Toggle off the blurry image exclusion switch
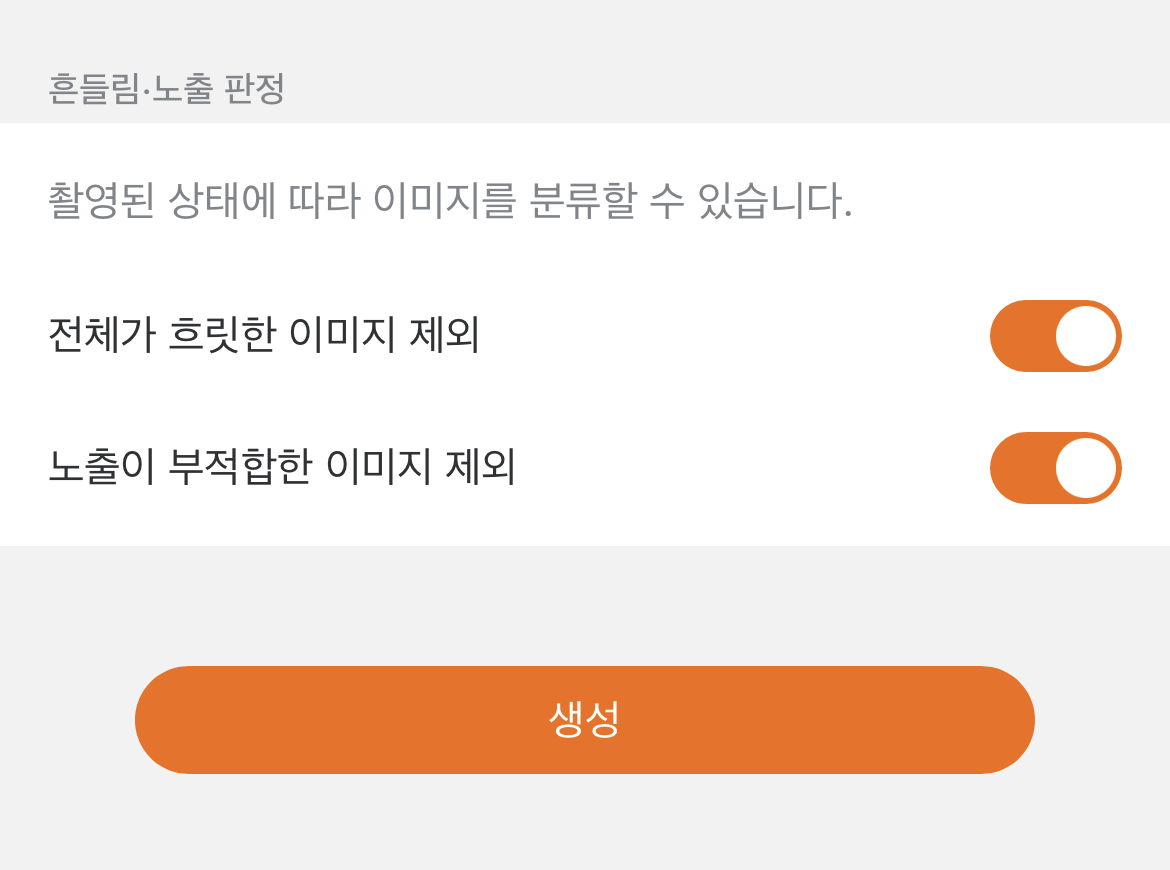Viewport: 1170px width, 870px height. 1055,336
